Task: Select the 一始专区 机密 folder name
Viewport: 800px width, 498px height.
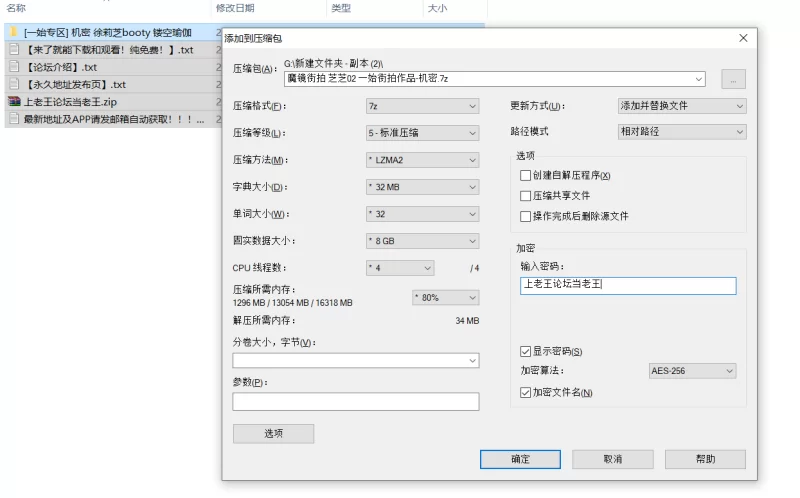Action: (x=108, y=33)
